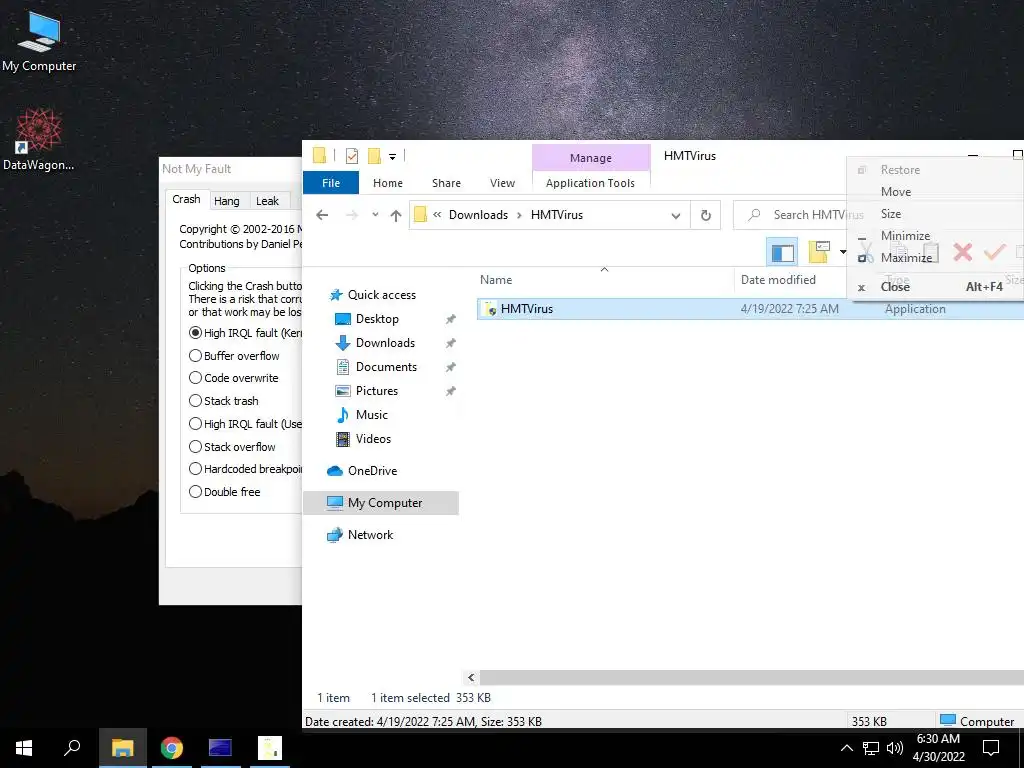Select High IRQL fault (User) radio button
The image size is (1024, 768).
pos(195,423)
